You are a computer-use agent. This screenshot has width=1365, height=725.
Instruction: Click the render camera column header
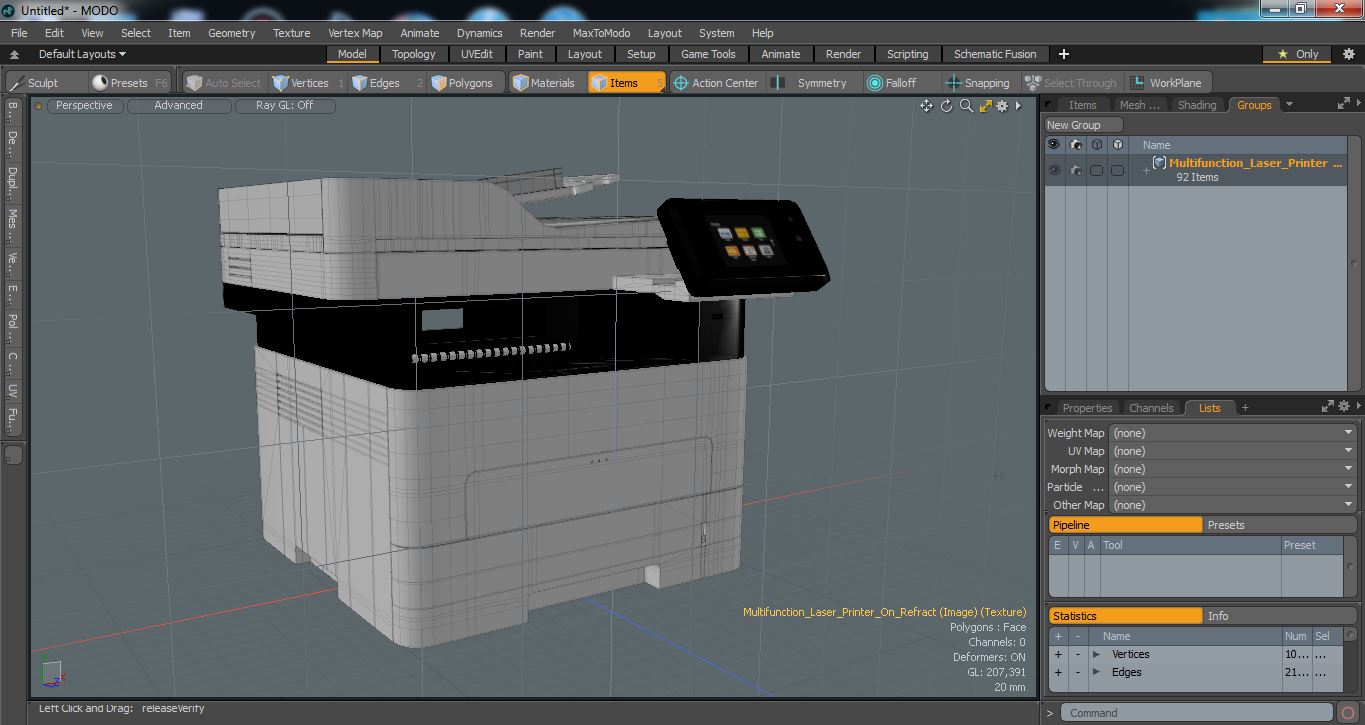[1075, 145]
